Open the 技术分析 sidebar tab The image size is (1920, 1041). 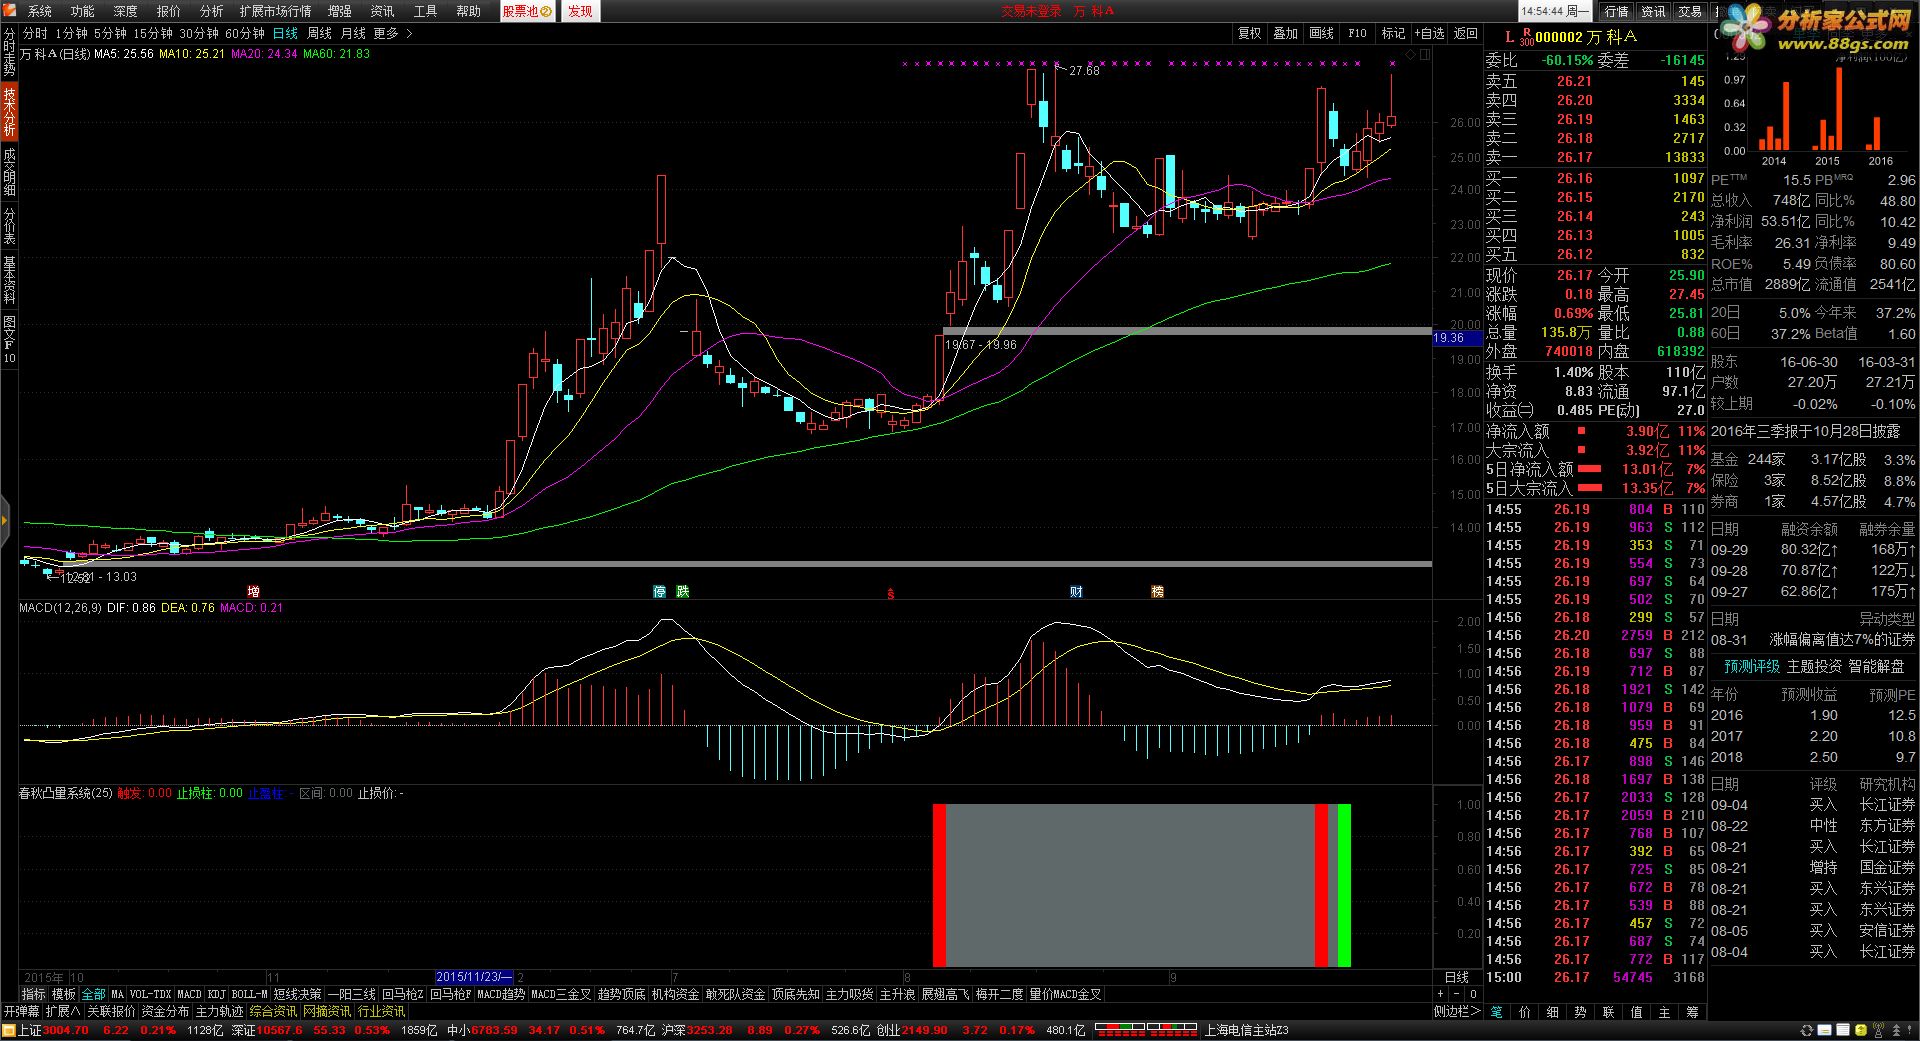(9, 111)
